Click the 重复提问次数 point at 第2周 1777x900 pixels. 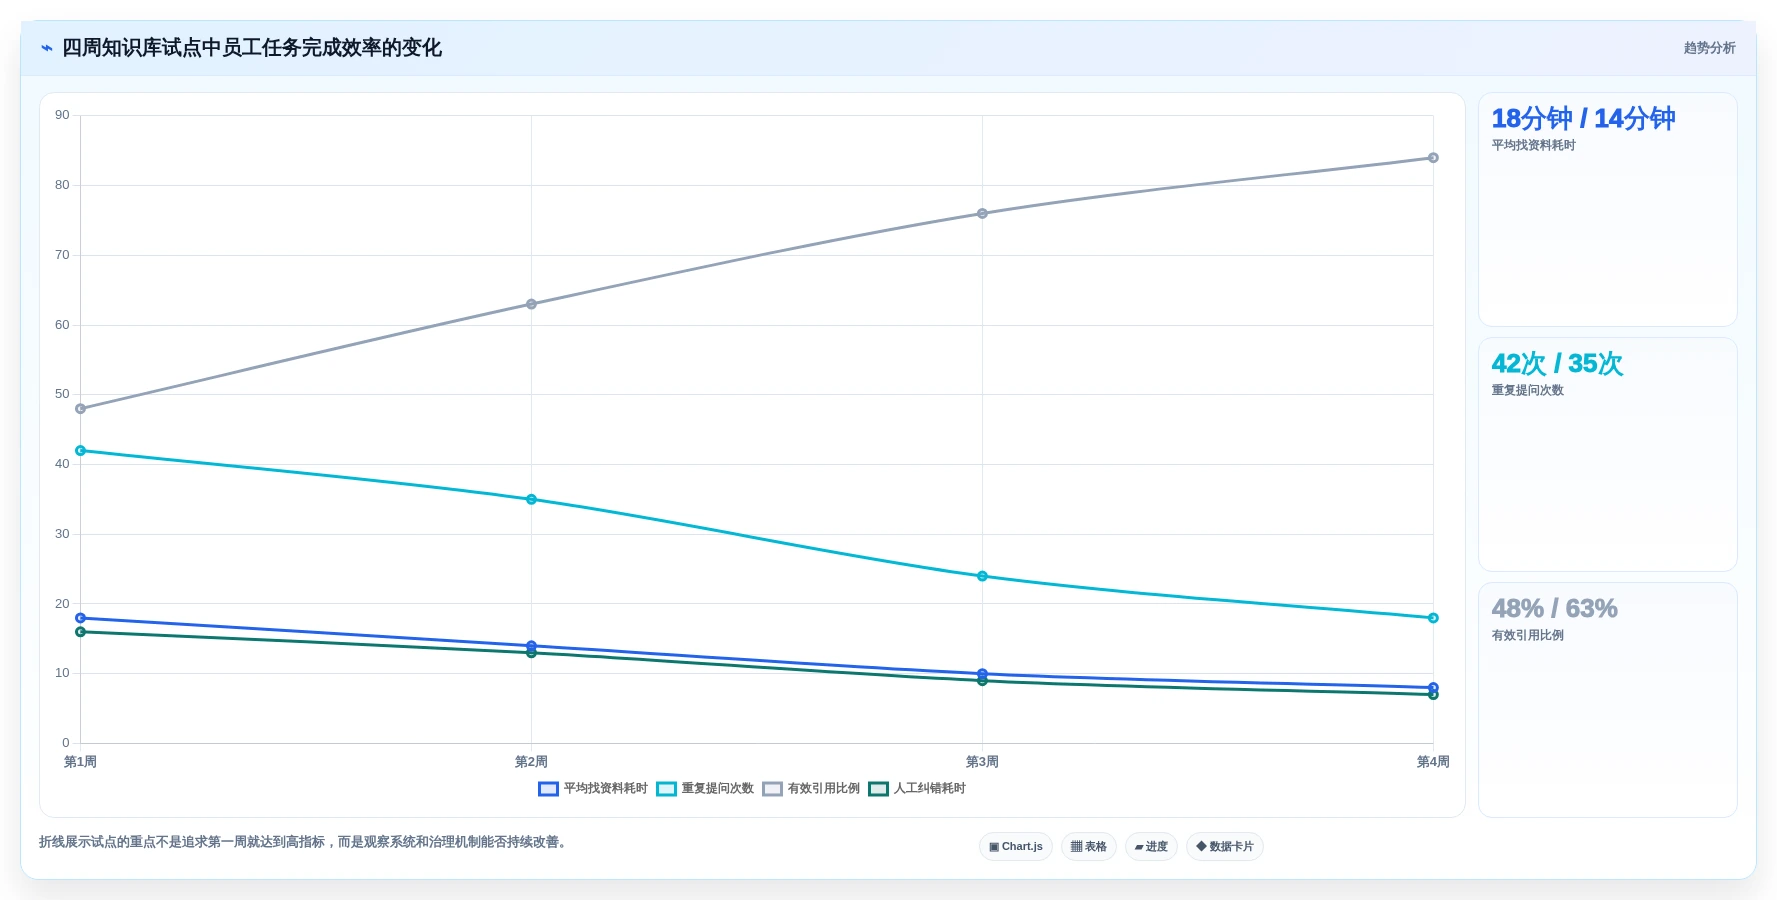coord(531,499)
